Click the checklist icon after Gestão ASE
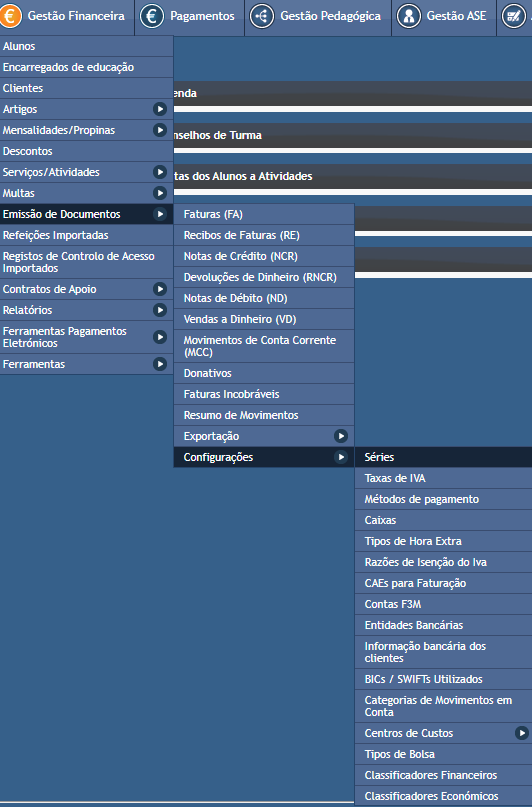This screenshot has width=532, height=807. pyautogui.click(x=514, y=16)
